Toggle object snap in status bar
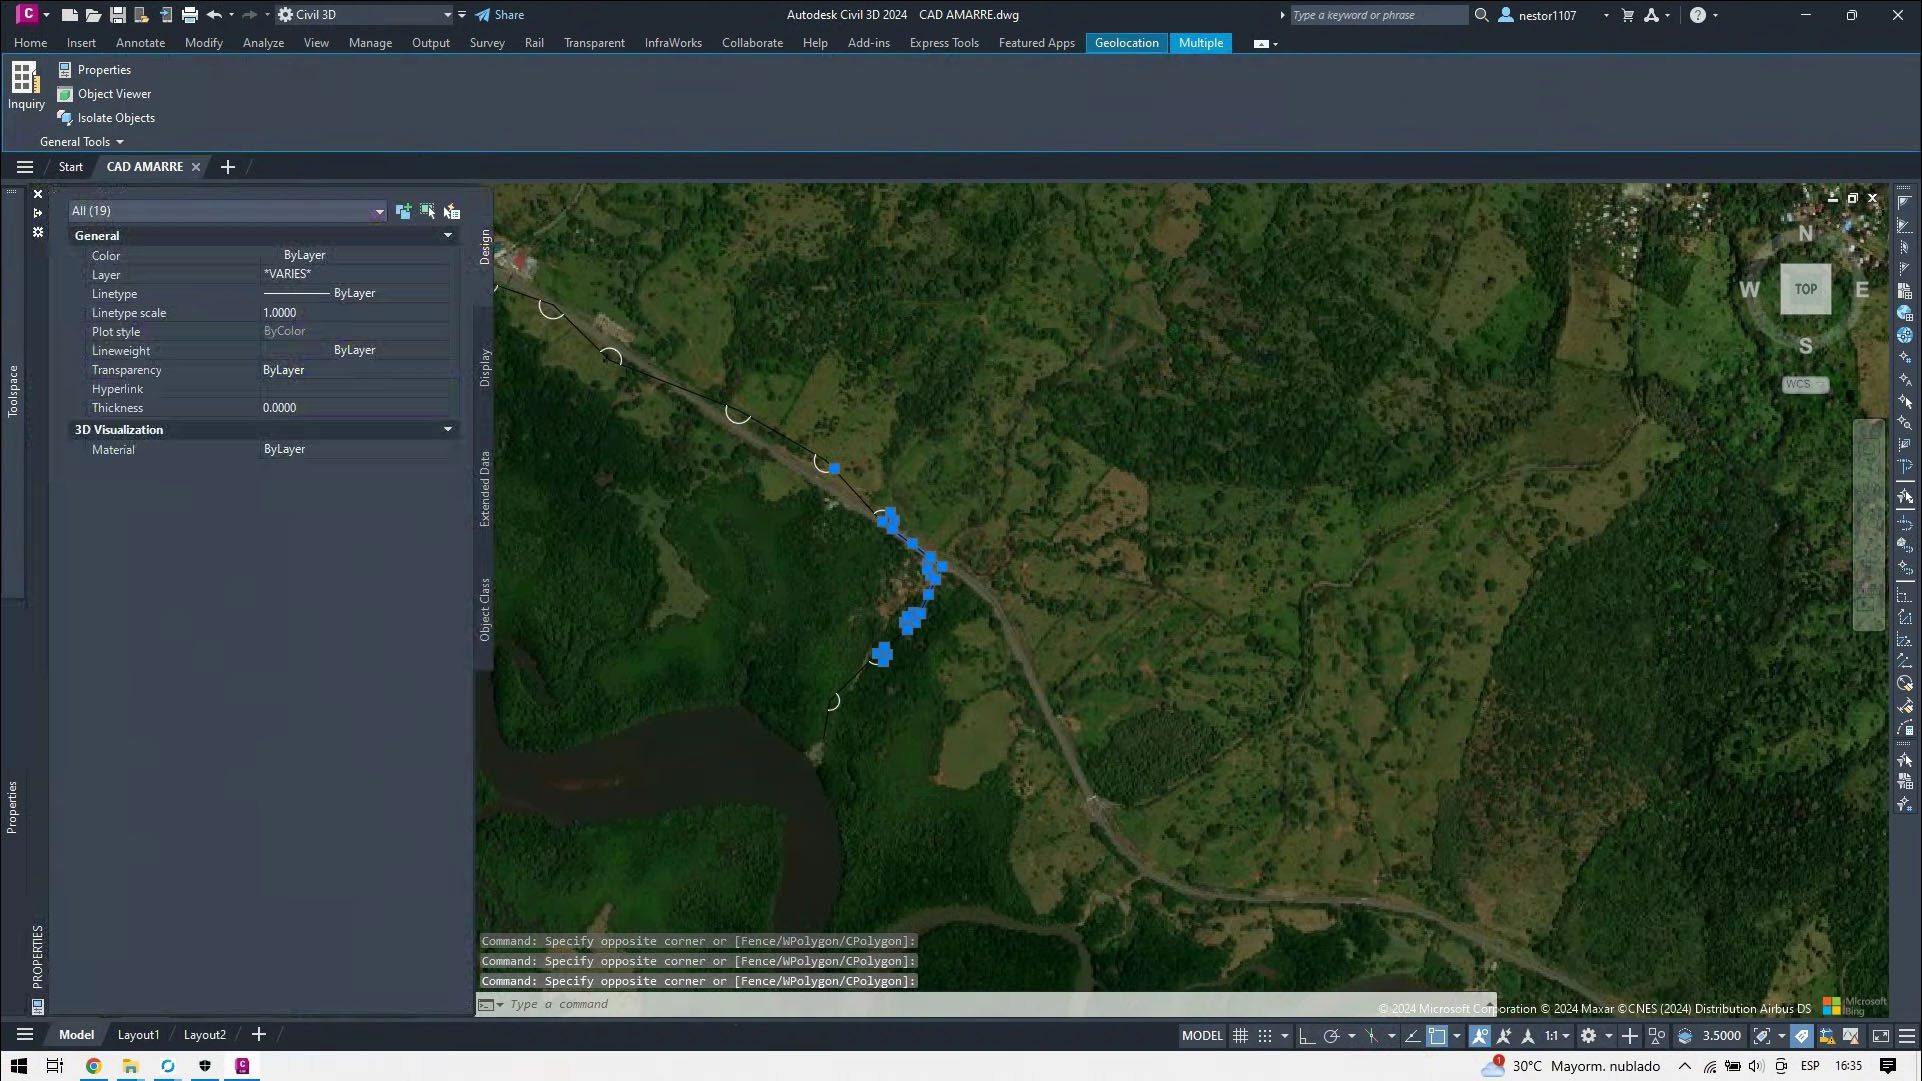 (1437, 1036)
